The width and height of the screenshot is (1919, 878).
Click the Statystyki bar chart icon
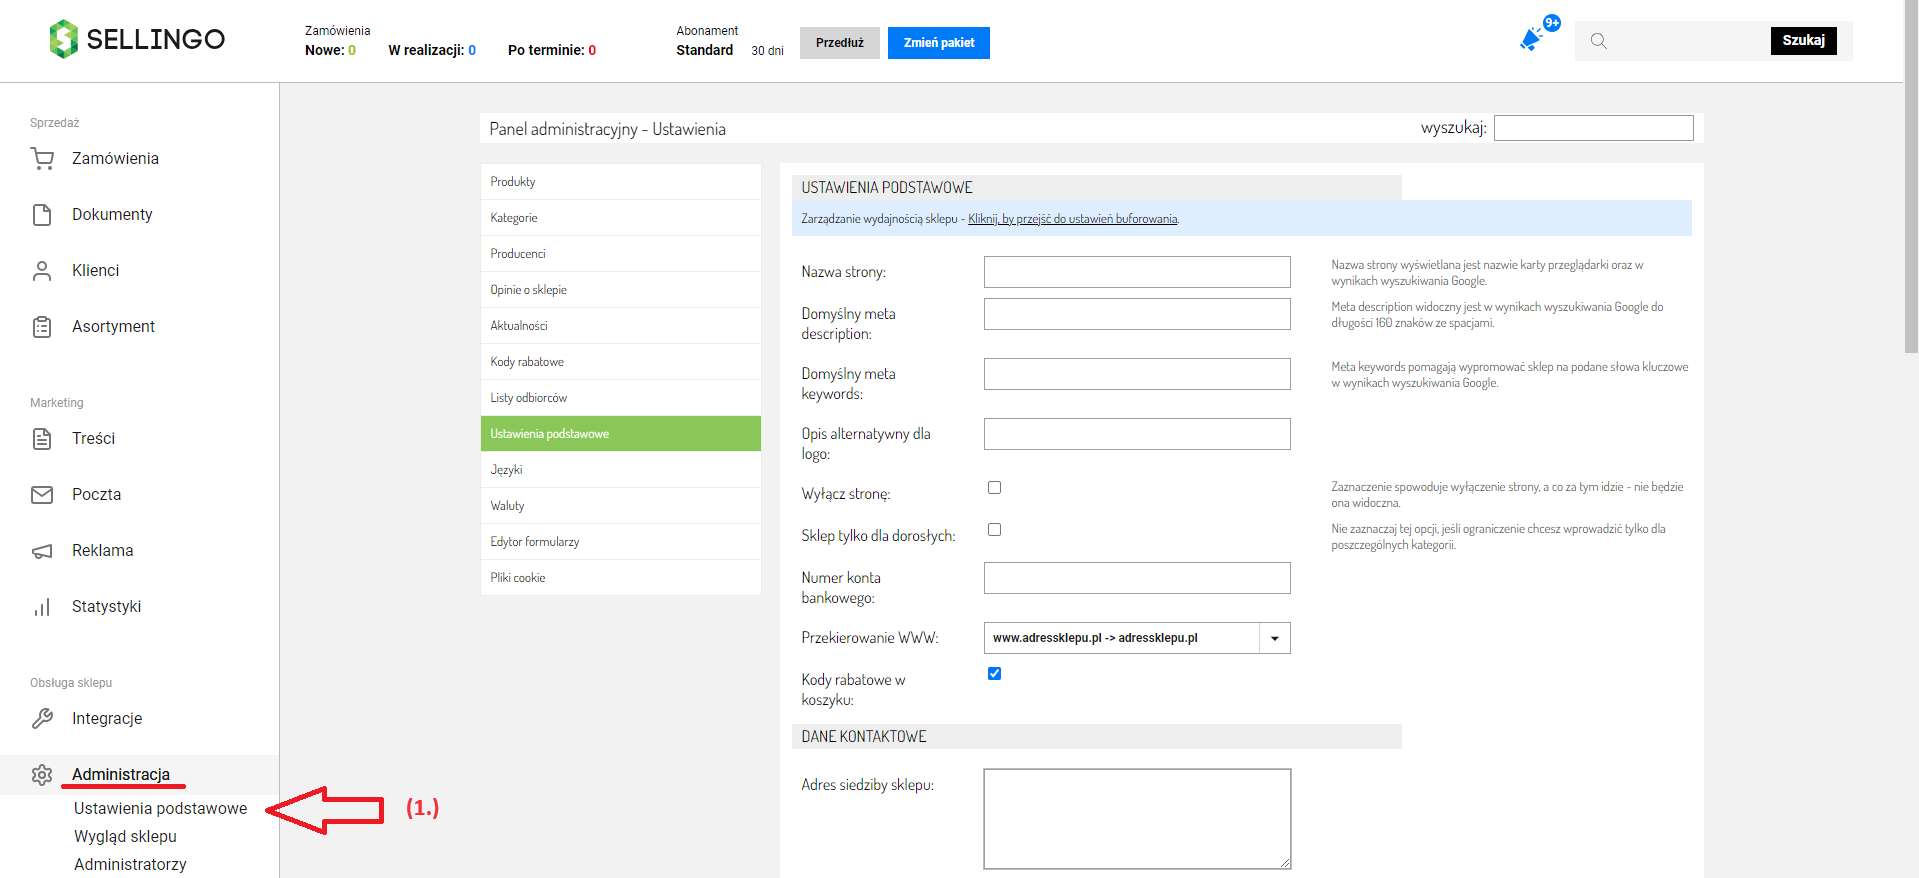(x=42, y=606)
